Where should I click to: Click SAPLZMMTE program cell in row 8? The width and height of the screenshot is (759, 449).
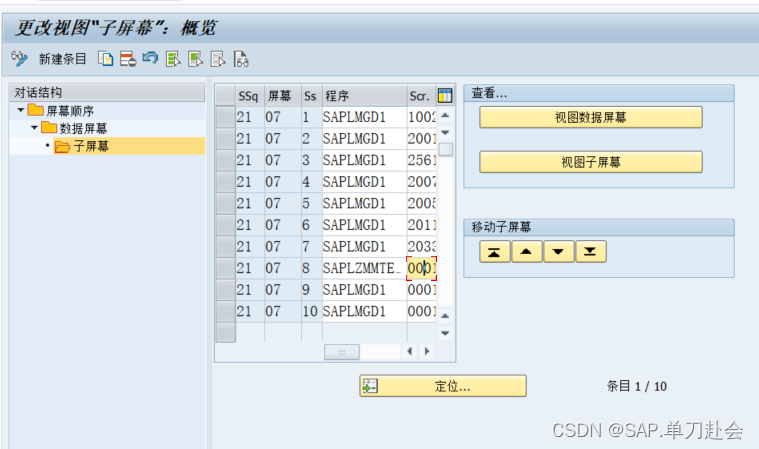point(364,268)
